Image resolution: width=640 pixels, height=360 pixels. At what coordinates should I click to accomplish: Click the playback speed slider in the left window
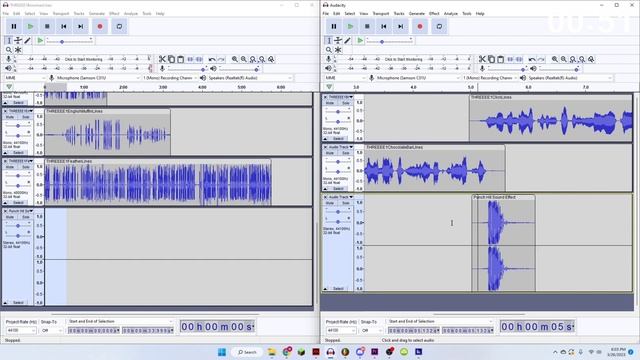point(69,41)
